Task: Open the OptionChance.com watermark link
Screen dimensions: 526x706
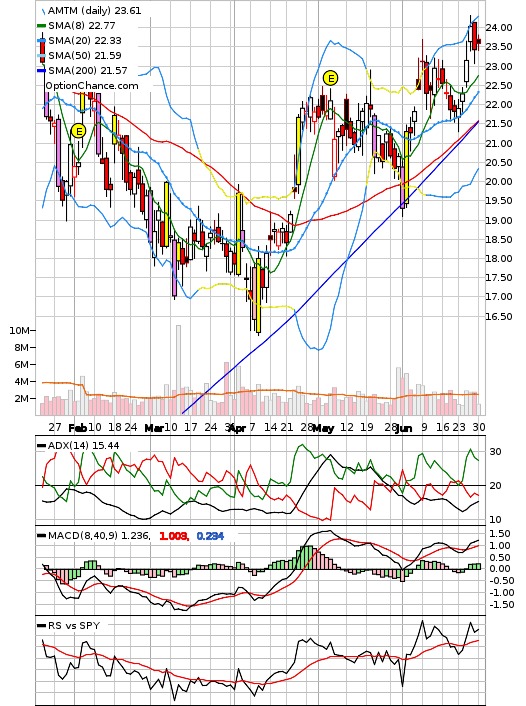Action: [x=92, y=86]
